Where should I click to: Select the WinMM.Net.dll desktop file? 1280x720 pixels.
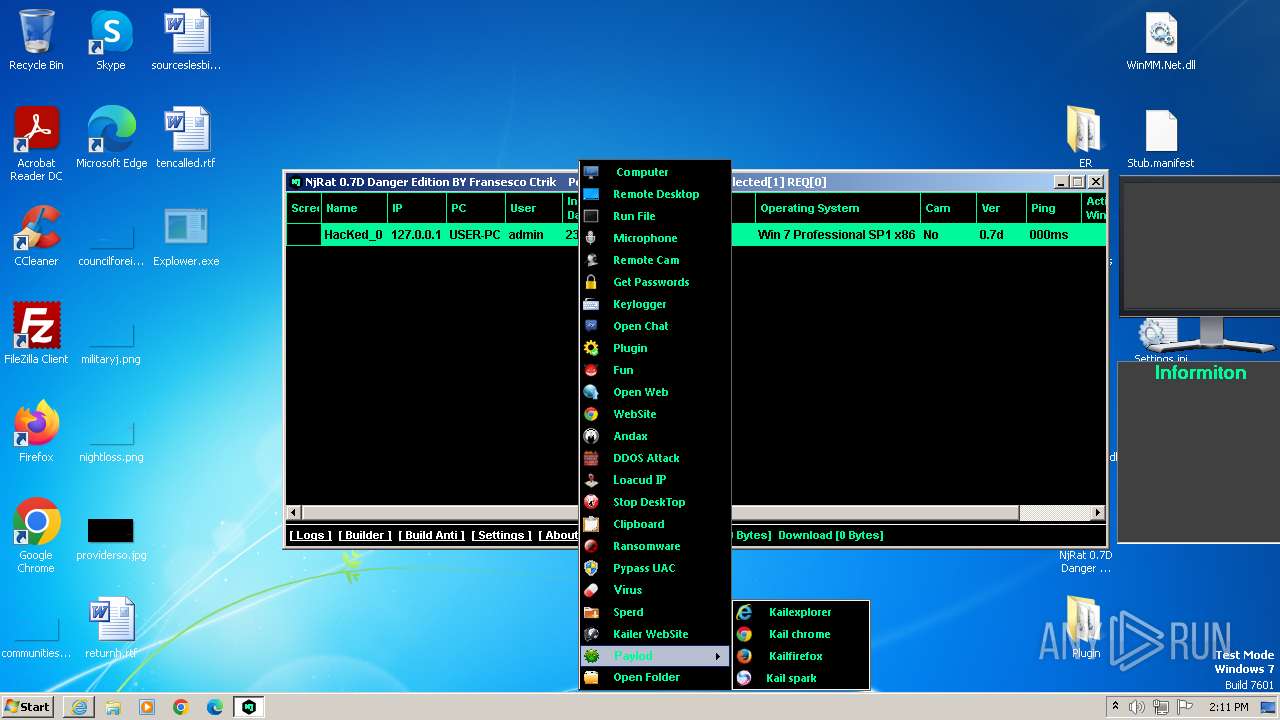click(x=1161, y=40)
